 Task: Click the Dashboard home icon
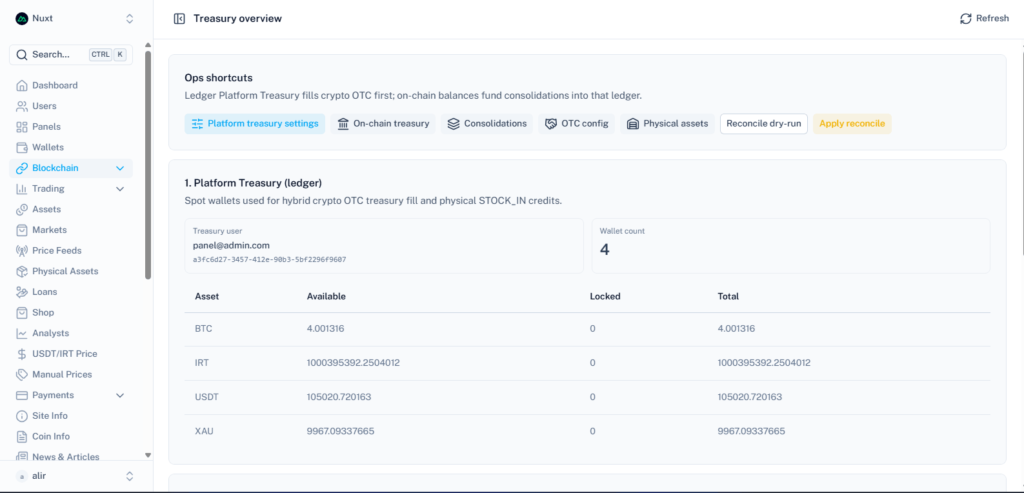pyautogui.click(x=22, y=86)
